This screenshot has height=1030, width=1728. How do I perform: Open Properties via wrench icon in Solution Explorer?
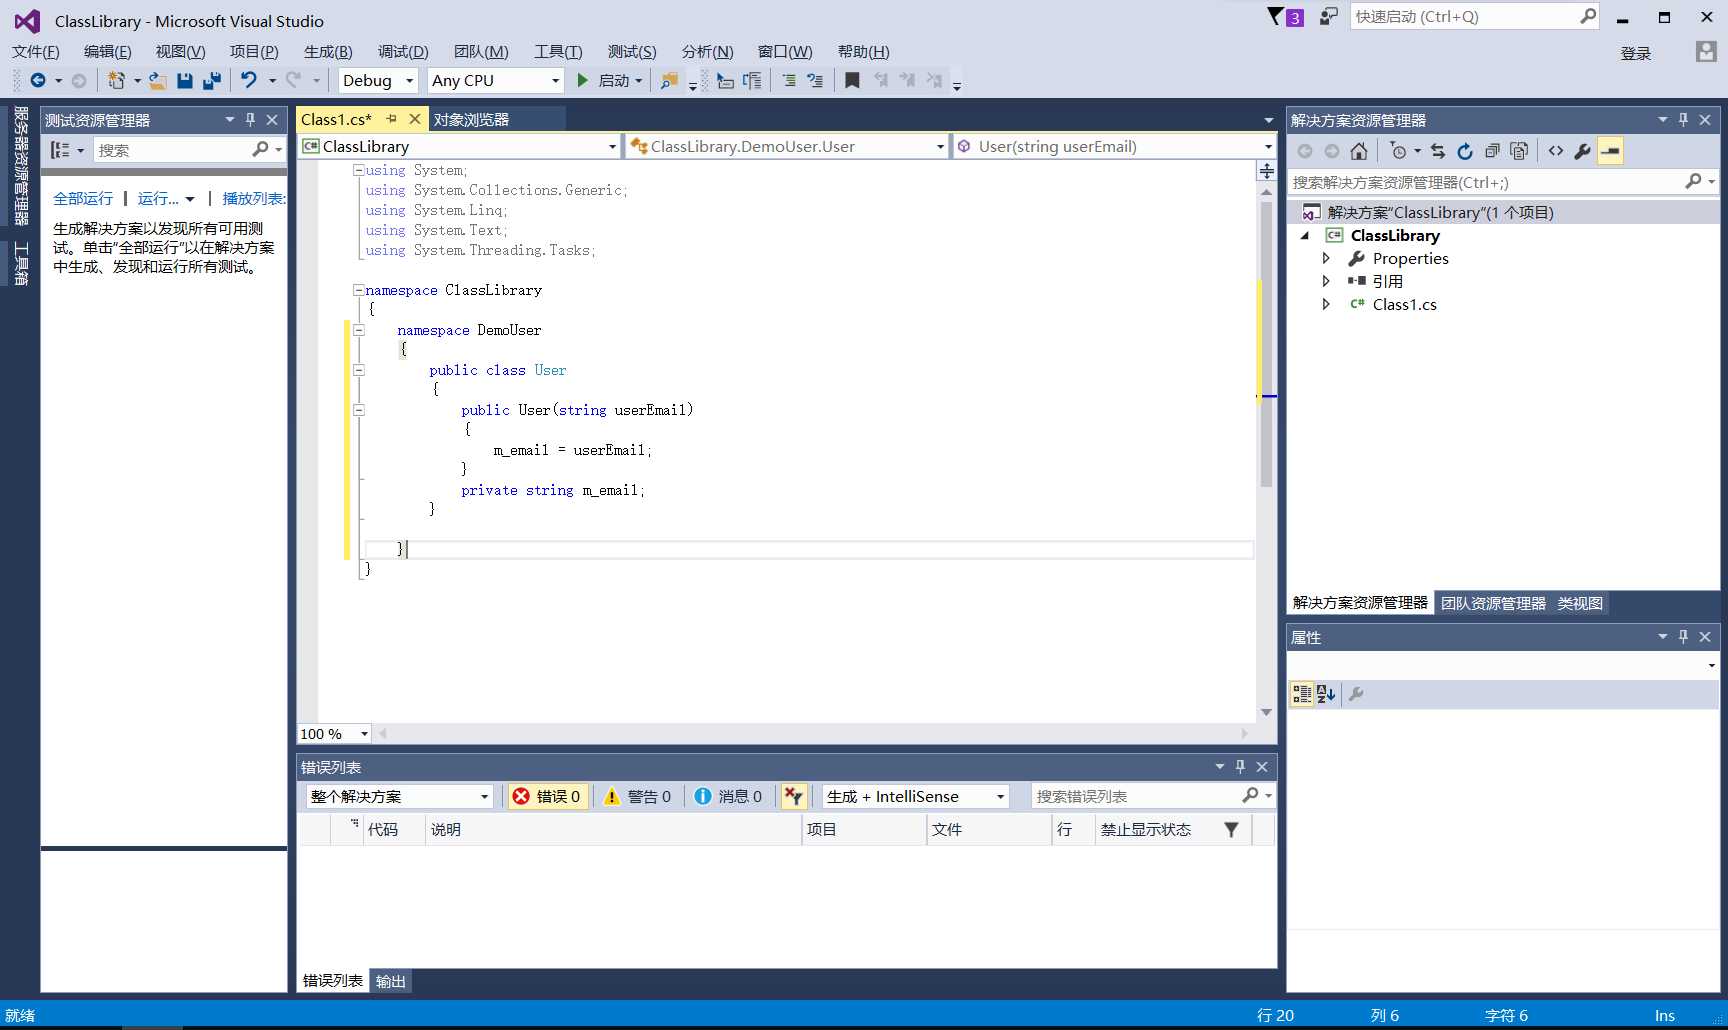1583,151
